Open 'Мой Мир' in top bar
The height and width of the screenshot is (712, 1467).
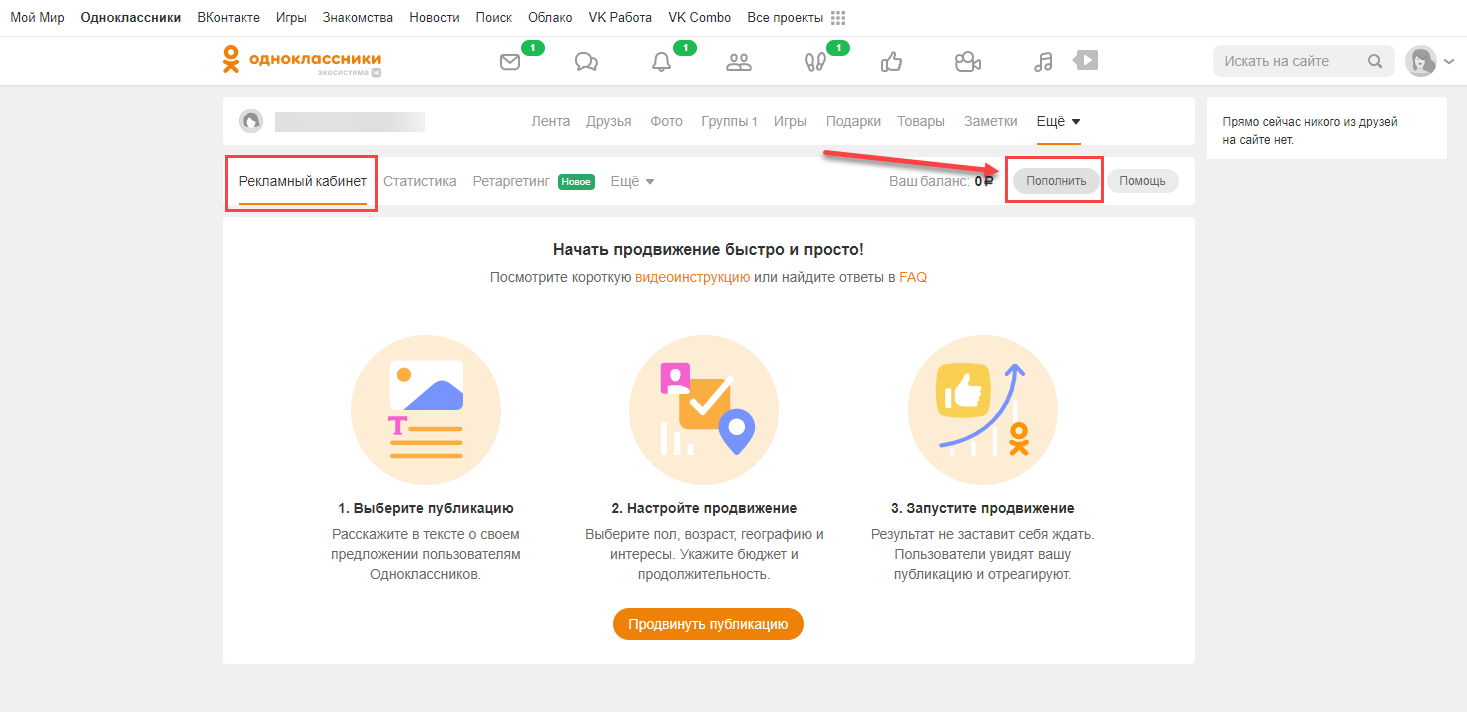click(x=37, y=18)
